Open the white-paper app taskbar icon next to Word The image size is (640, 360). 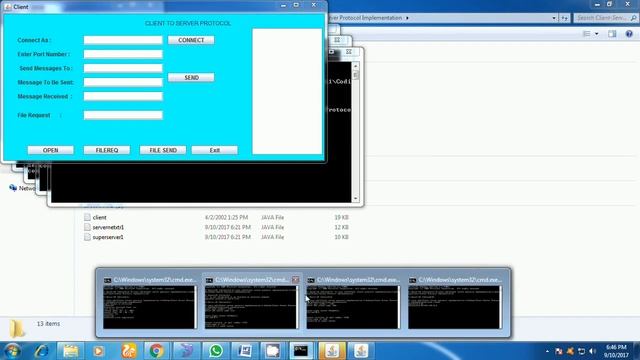click(273, 351)
